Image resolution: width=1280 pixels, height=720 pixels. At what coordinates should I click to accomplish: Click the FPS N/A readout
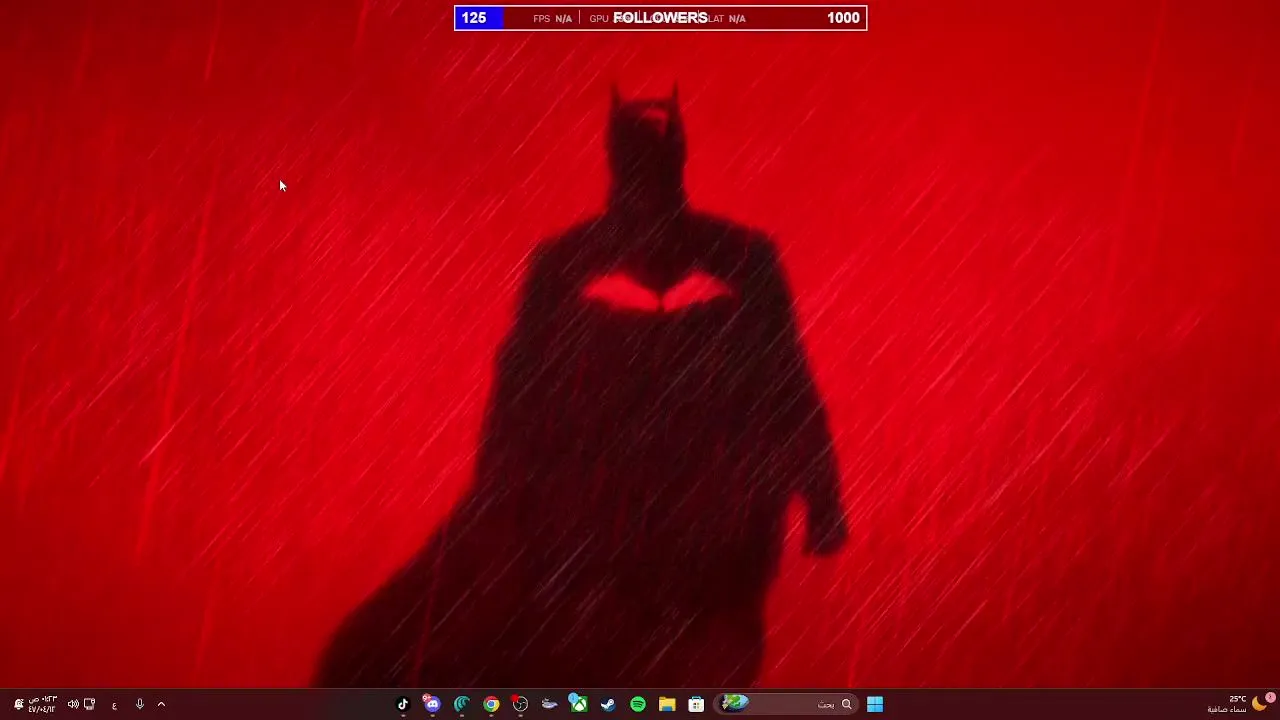click(553, 18)
